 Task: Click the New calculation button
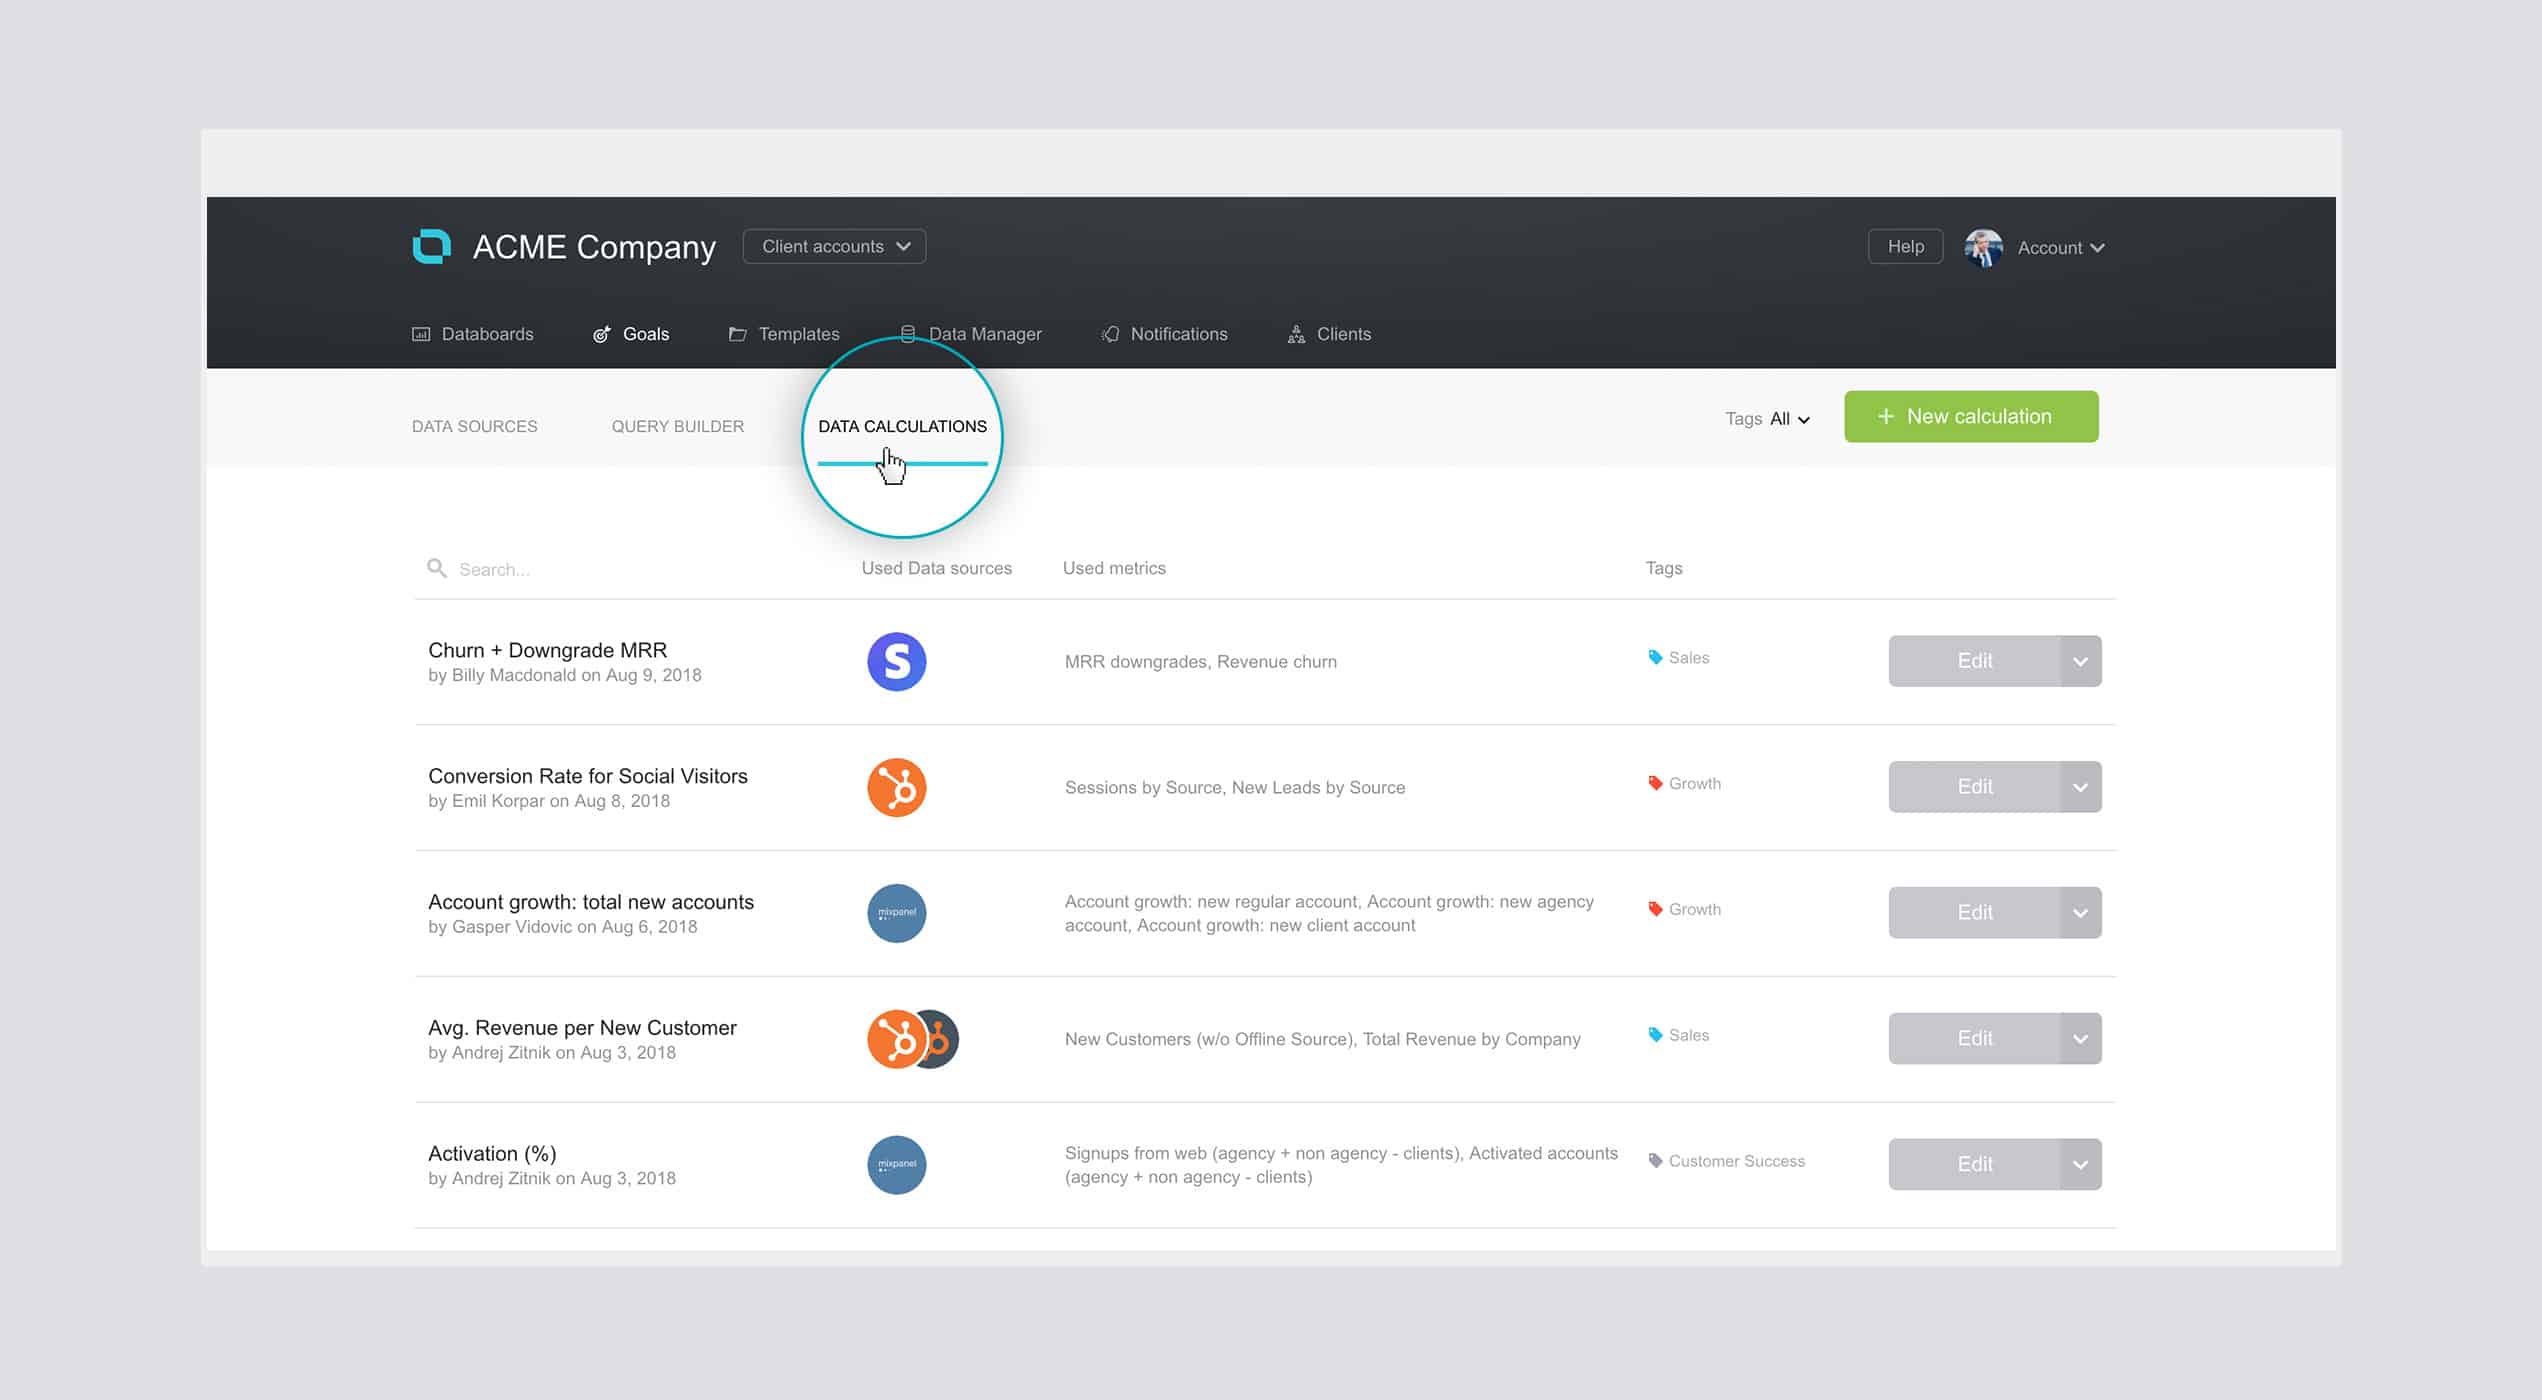[1970, 417]
